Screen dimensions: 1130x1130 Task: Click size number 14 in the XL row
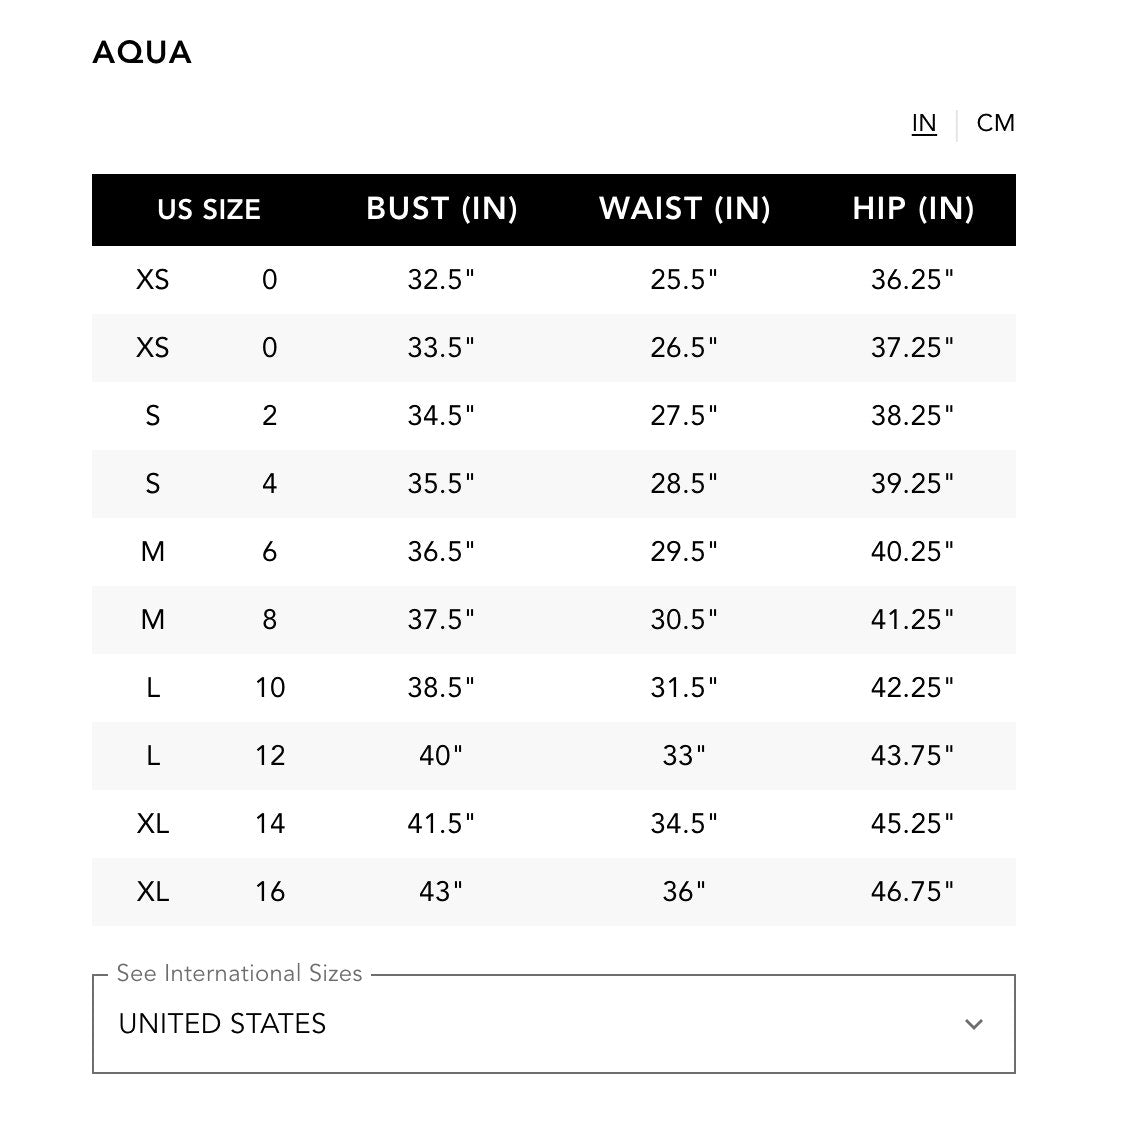point(270,823)
